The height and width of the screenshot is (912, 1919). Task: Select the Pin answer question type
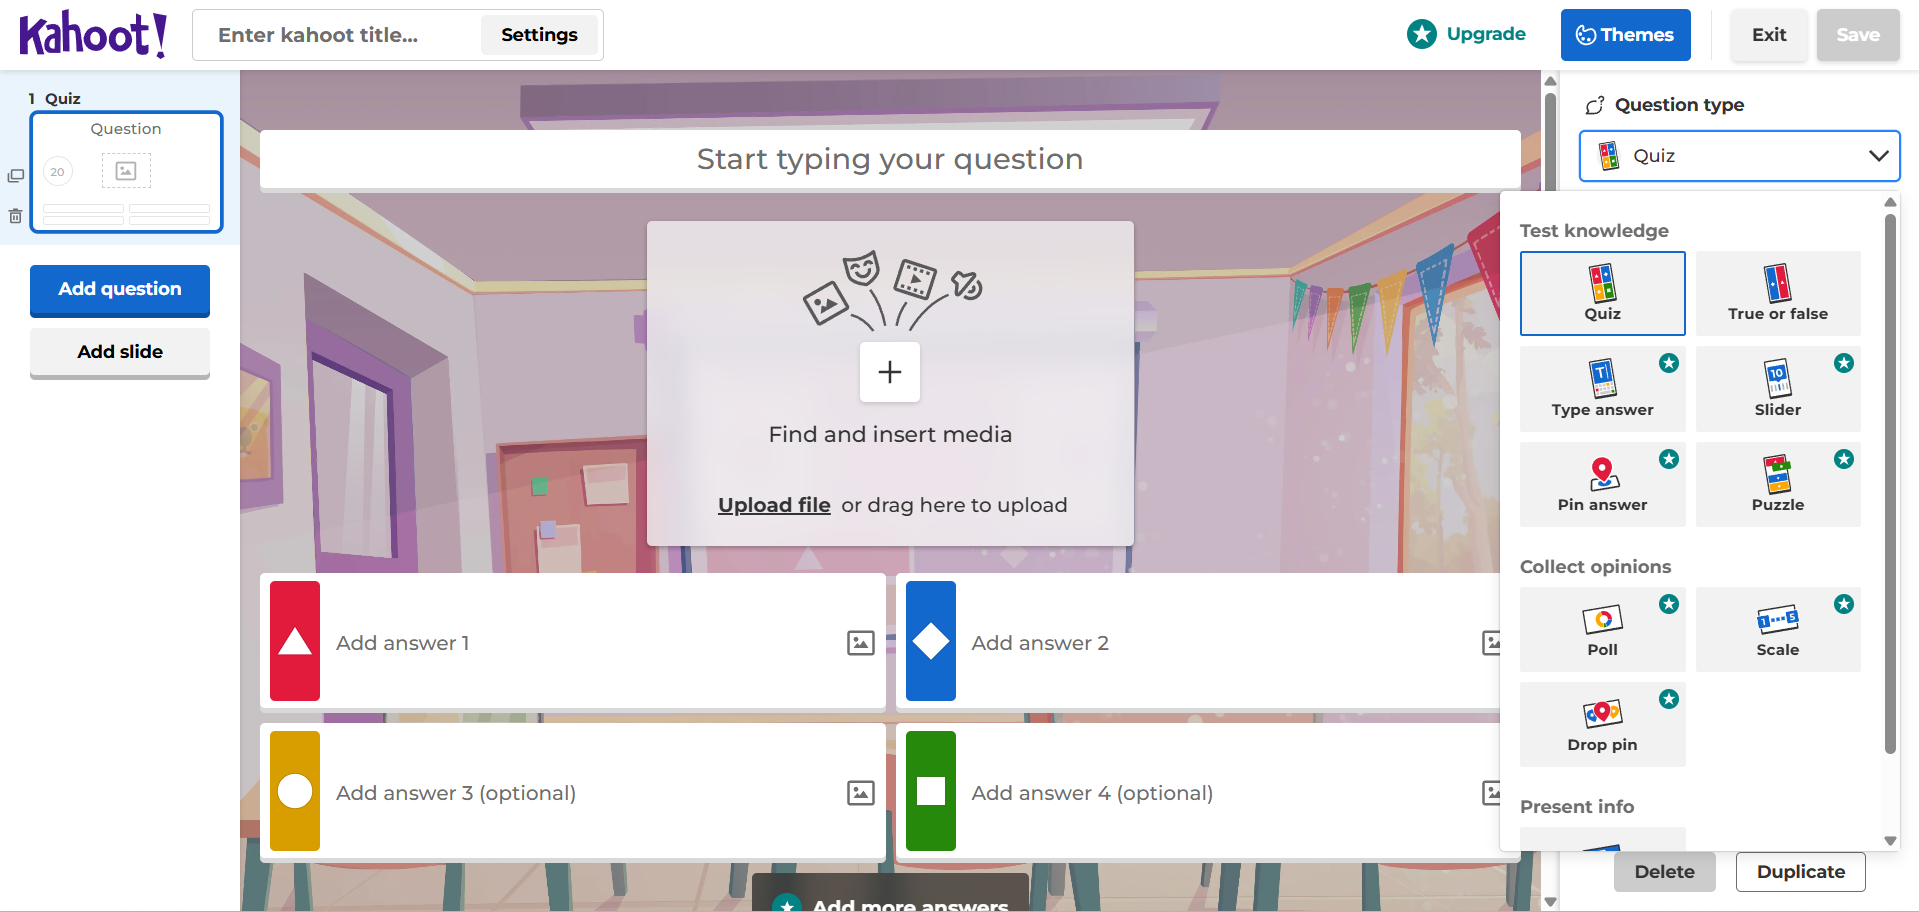point(1601,484)
